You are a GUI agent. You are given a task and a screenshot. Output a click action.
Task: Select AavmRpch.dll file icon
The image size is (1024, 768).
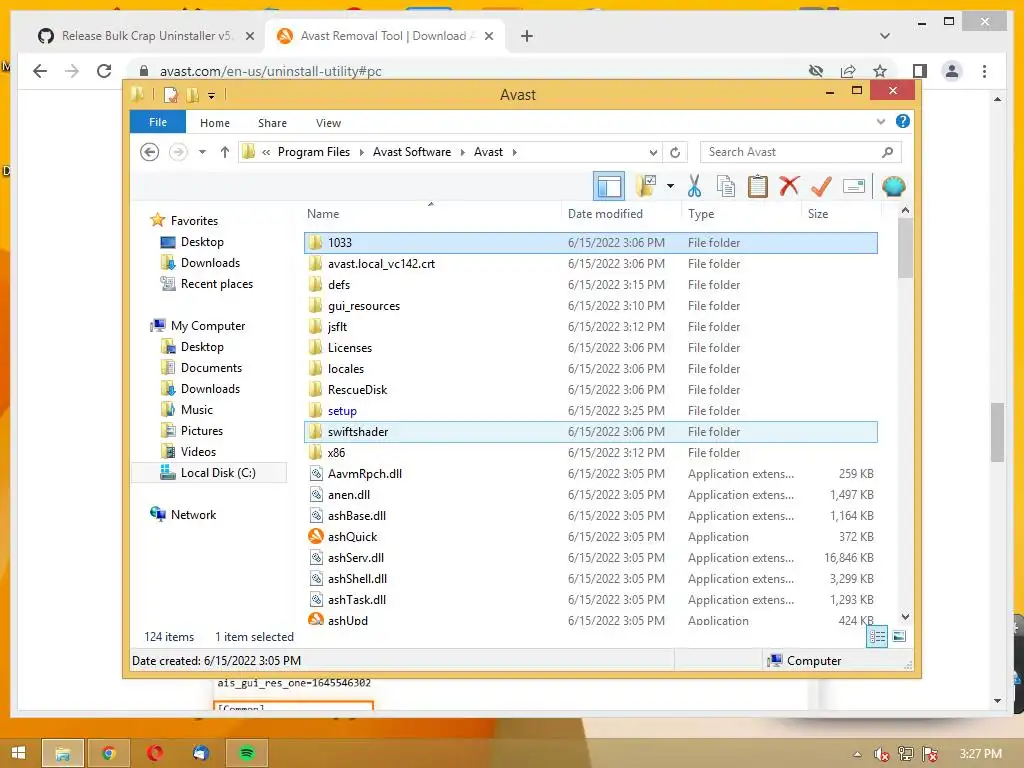(316, 474)
